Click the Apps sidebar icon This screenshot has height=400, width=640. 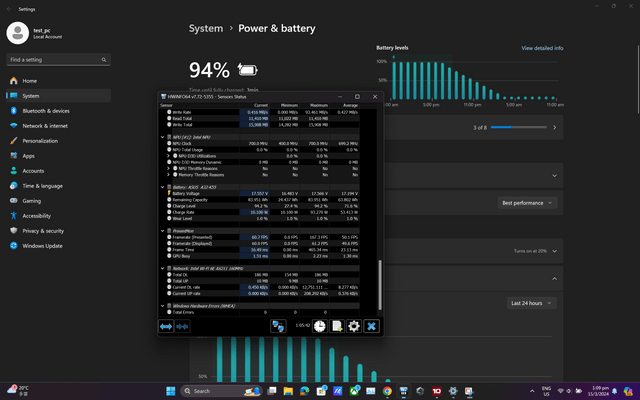(x=13, y=156)
